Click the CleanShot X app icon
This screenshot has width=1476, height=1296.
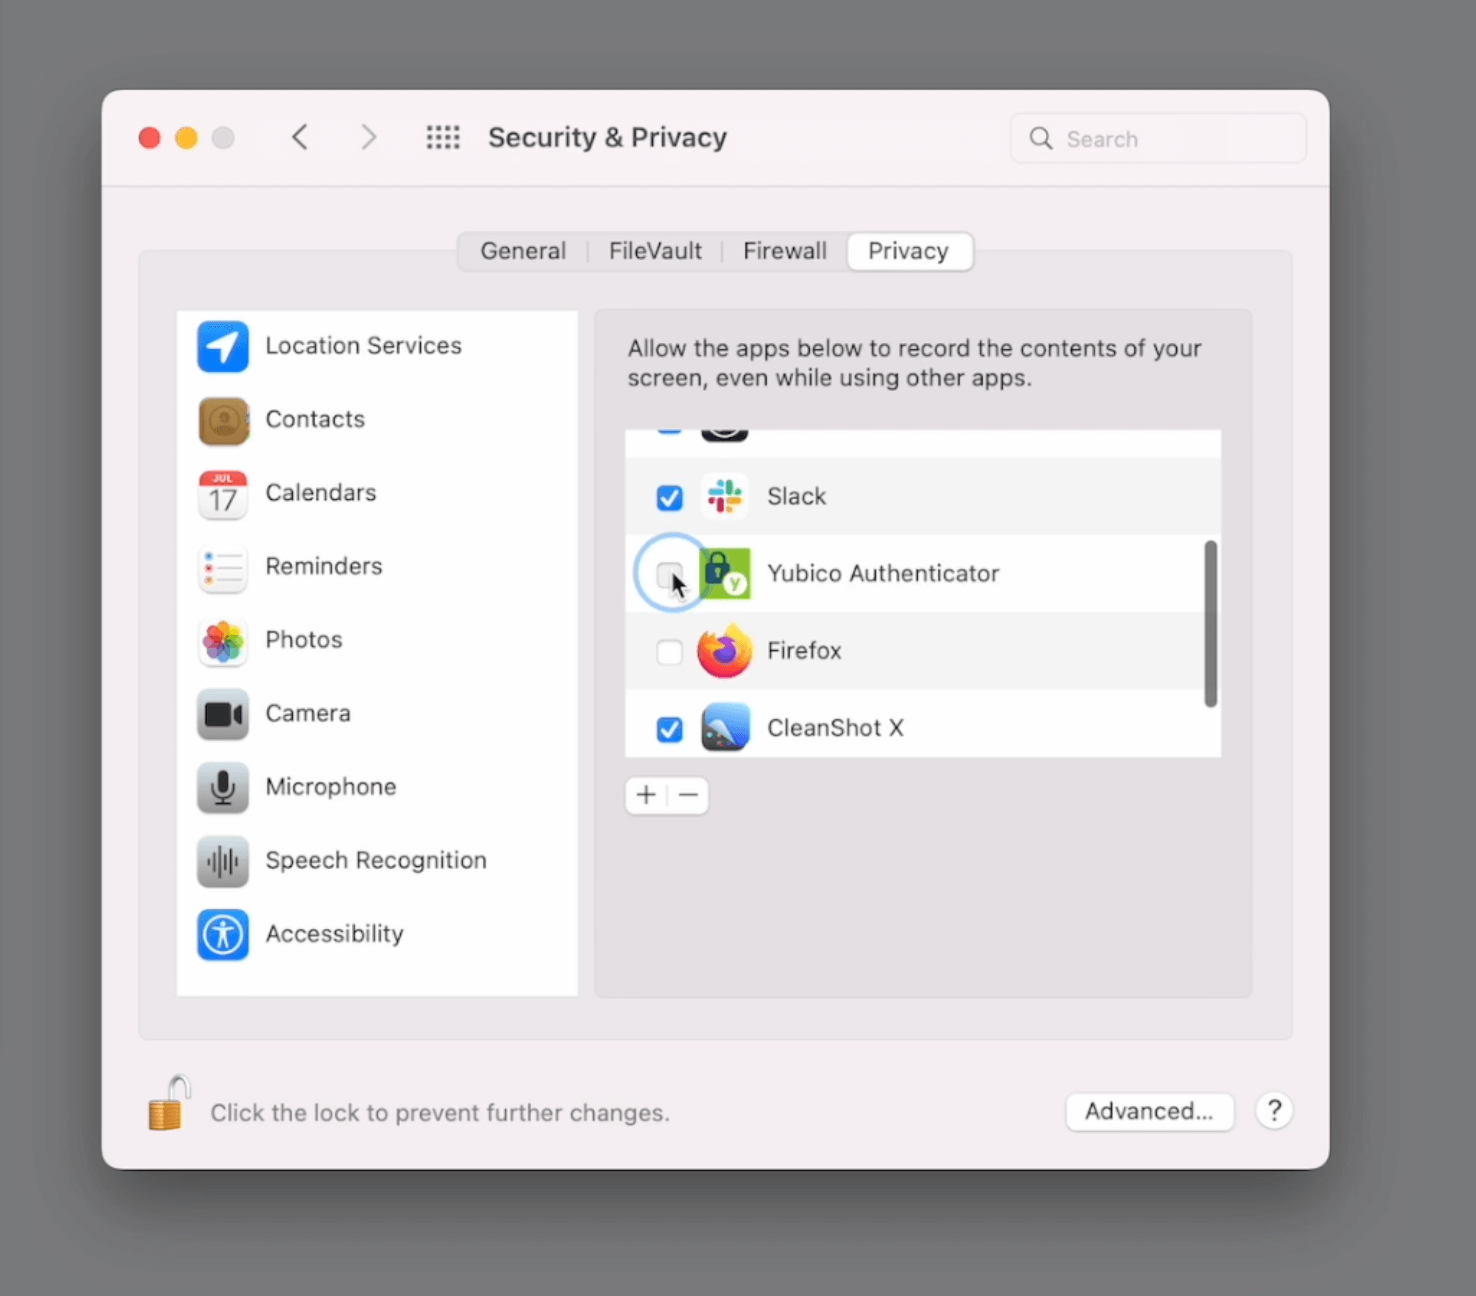click(x=725, y=728)
